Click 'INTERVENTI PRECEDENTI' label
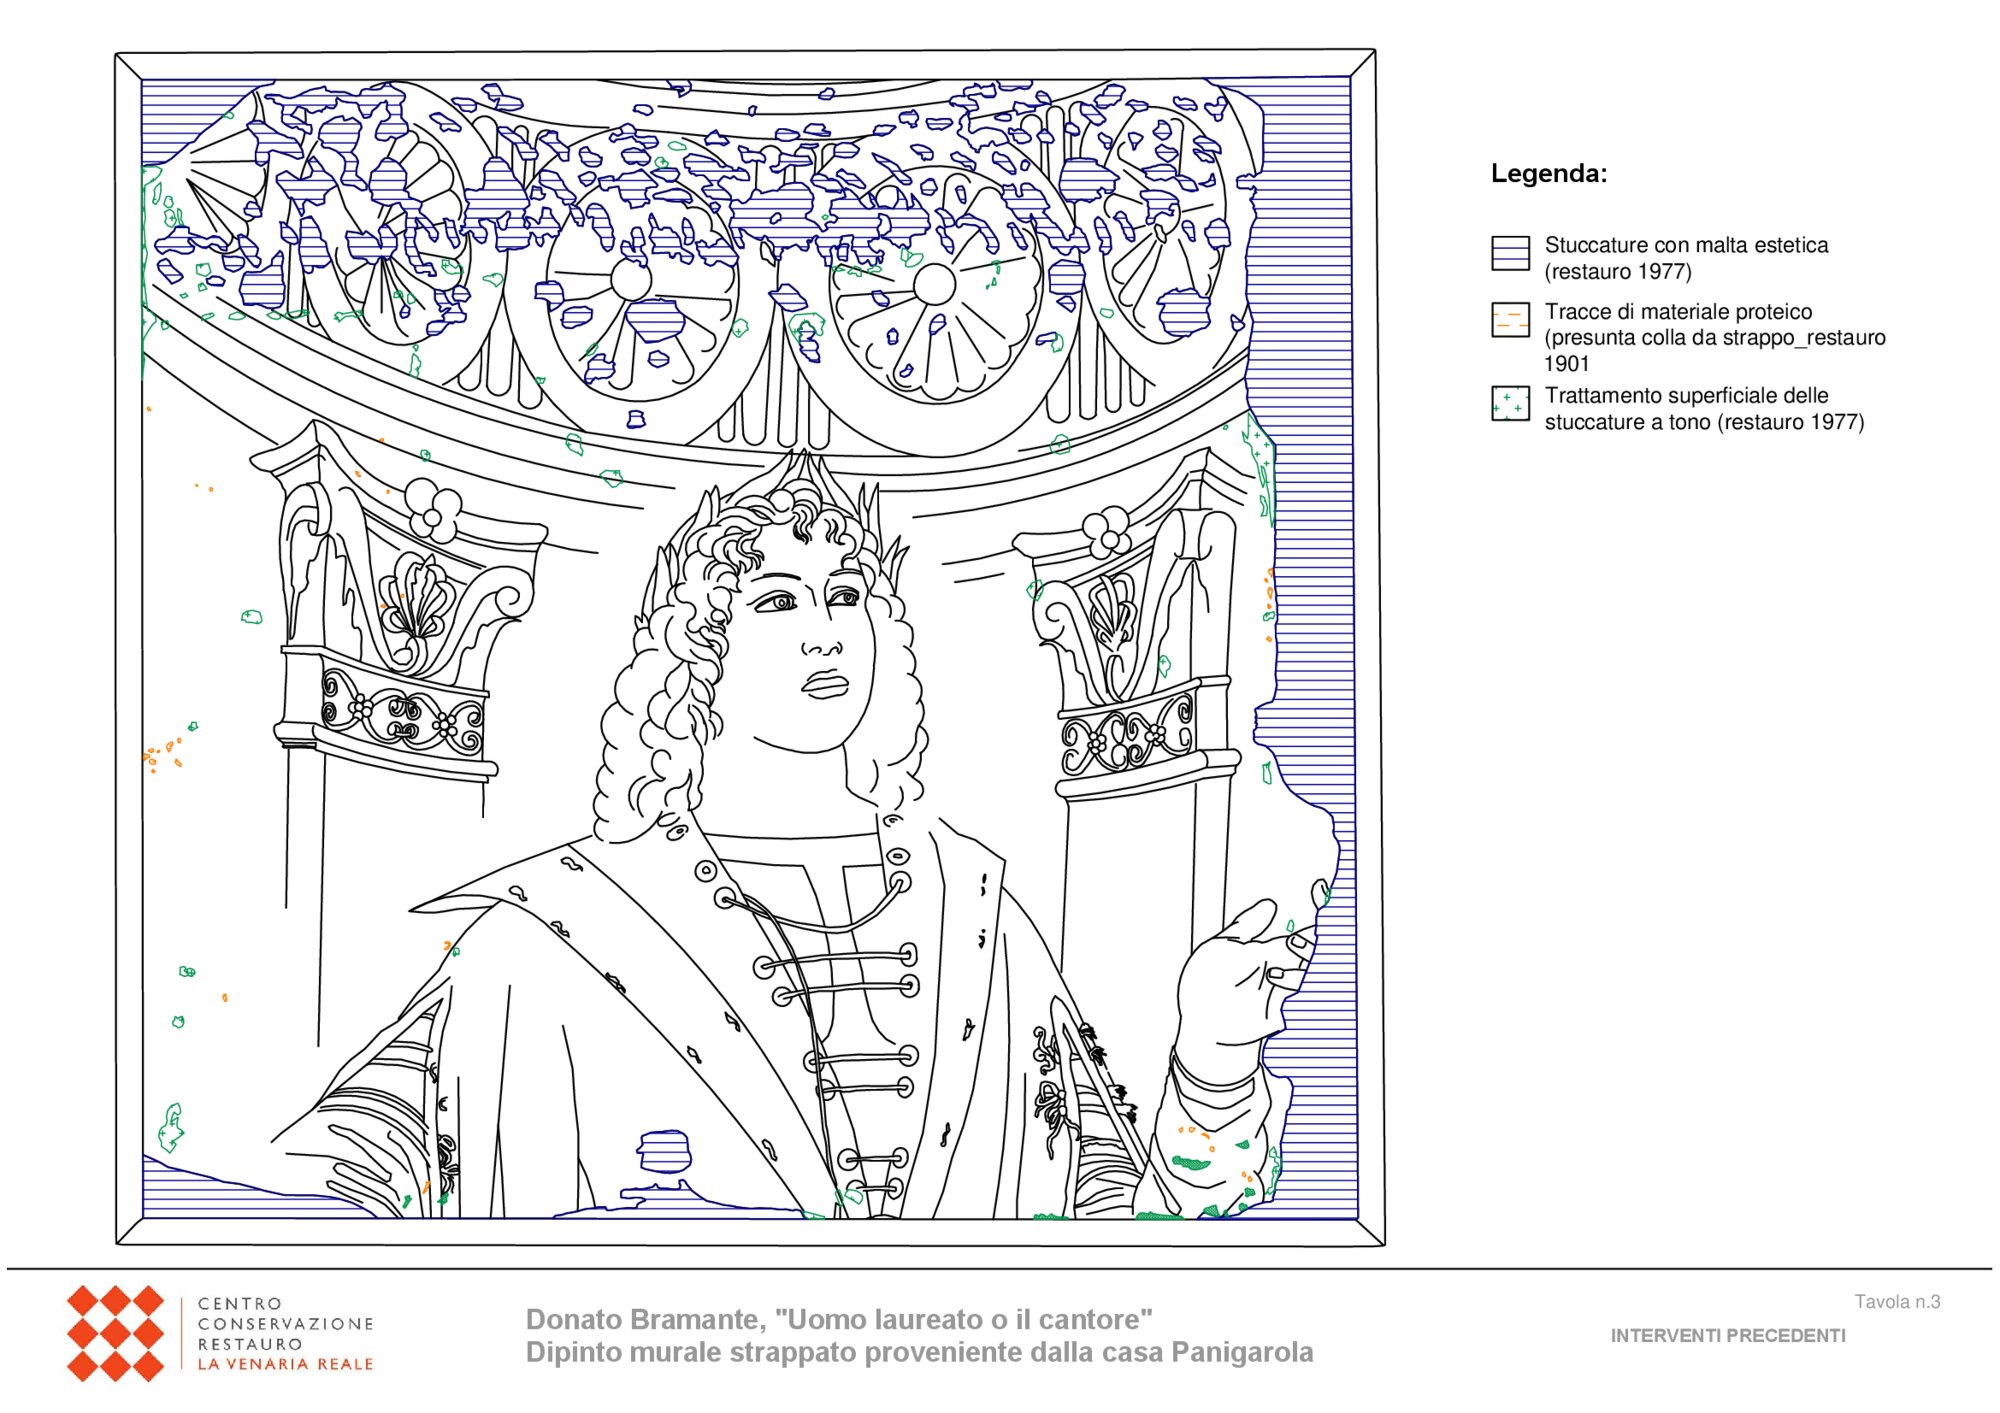 pos(1728,1335)
